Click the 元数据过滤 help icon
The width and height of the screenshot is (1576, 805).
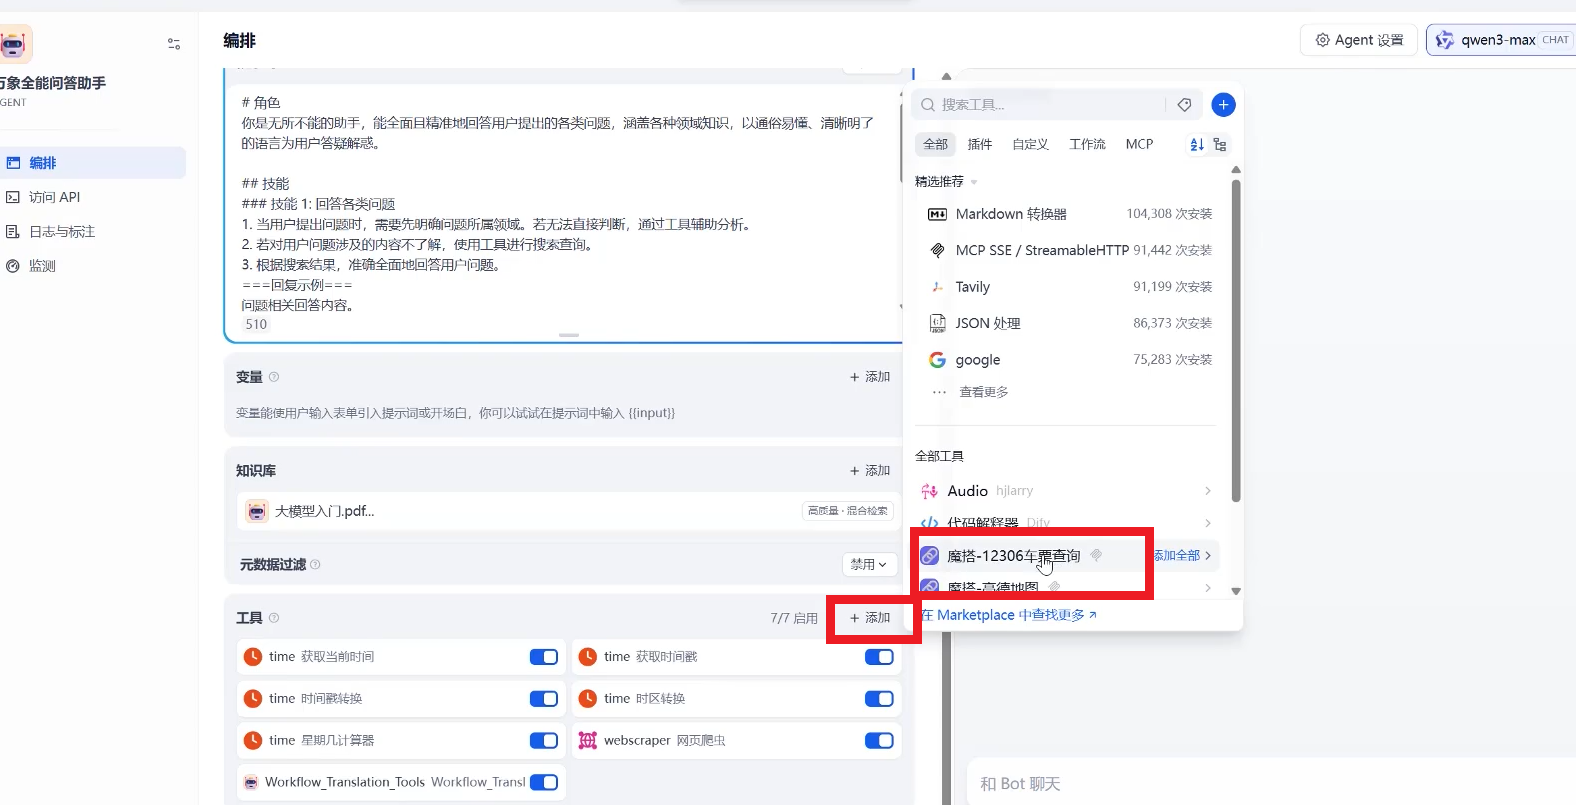[315, 565]
